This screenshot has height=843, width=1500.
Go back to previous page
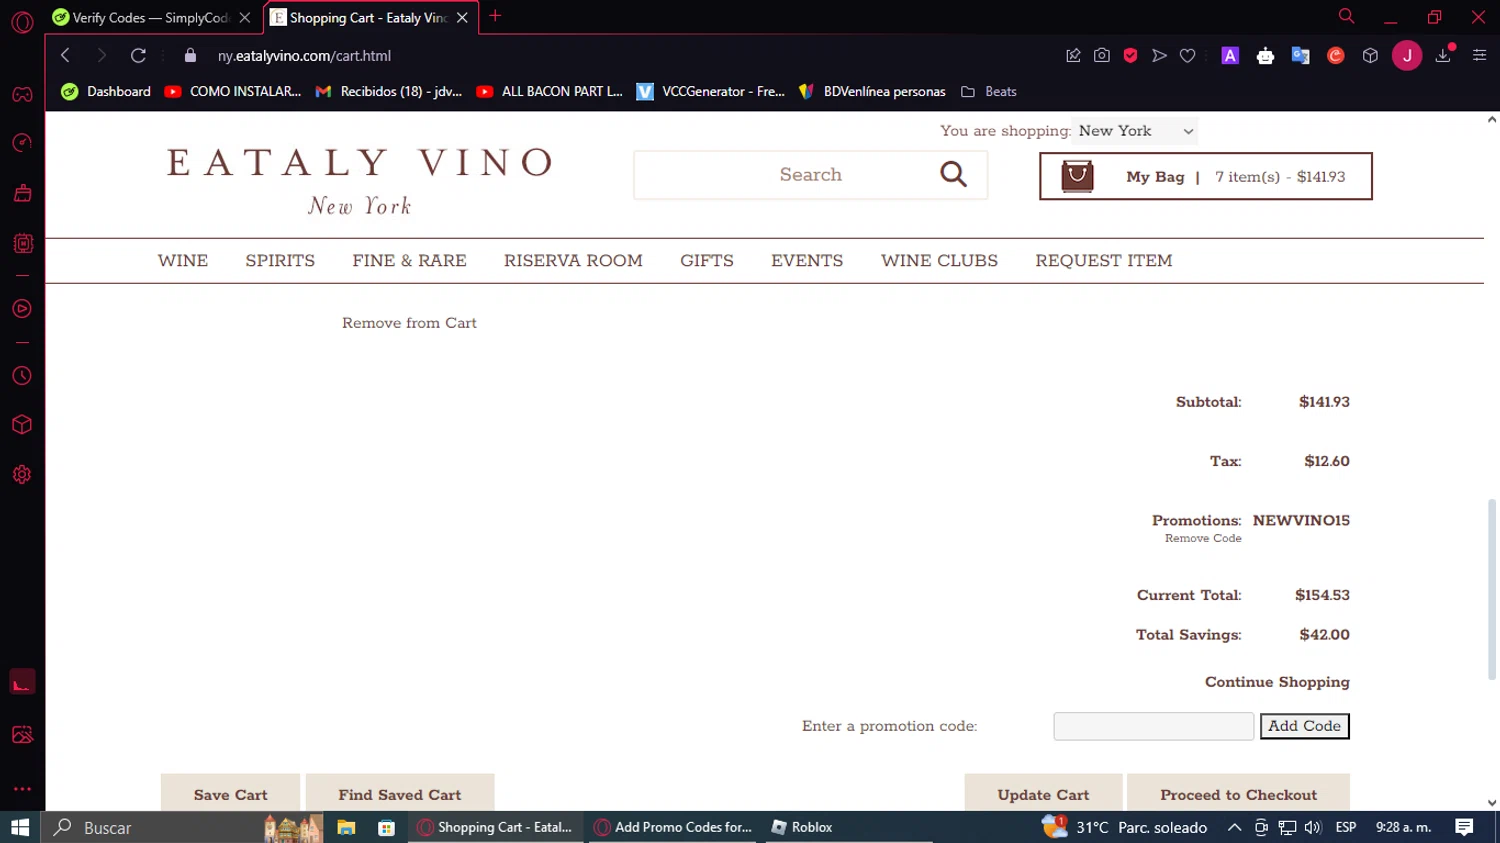65,56
